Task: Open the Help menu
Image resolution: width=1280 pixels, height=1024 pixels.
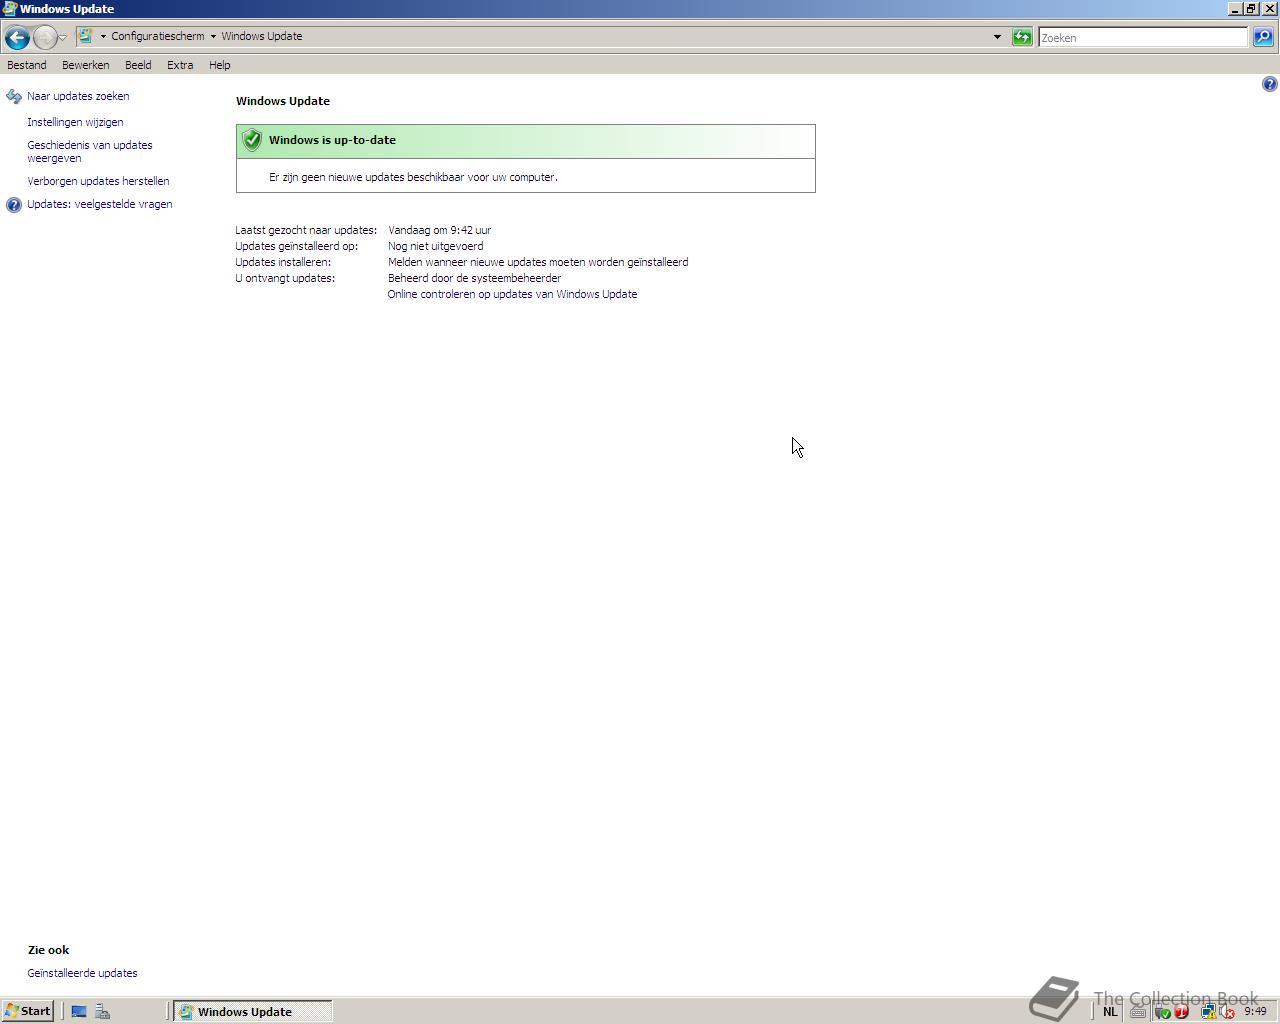Action: 219,65
